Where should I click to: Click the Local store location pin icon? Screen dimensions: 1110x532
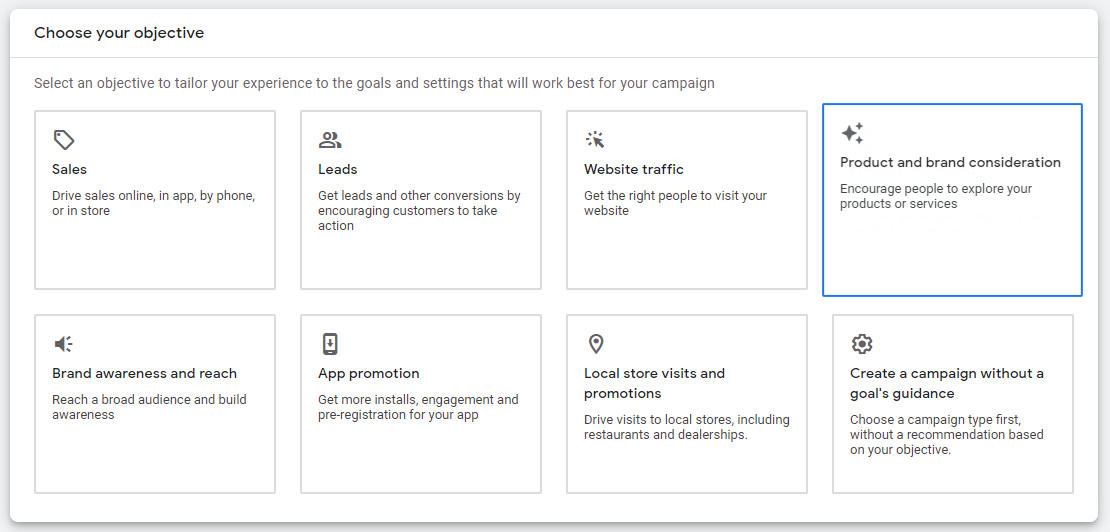pyautogui.click(x=596, y=344)
